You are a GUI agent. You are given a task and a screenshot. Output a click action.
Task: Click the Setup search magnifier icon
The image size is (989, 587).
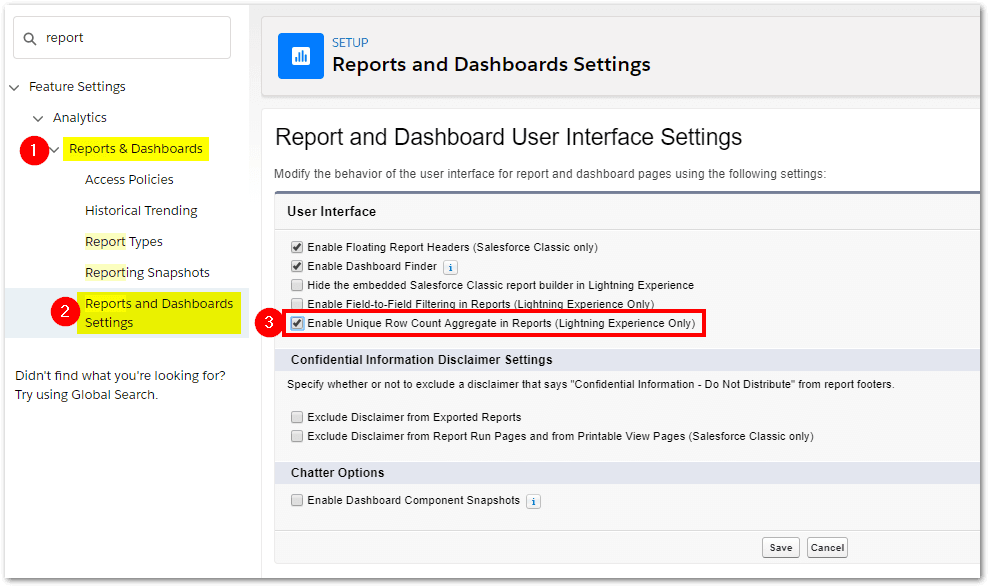(30, 38)
